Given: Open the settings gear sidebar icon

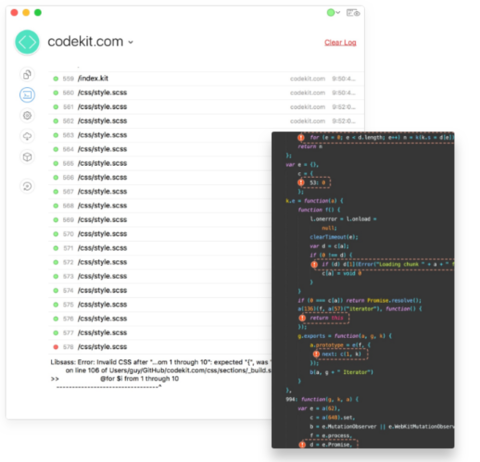Looking at the screenshot, I should click(x=27, y=116).
